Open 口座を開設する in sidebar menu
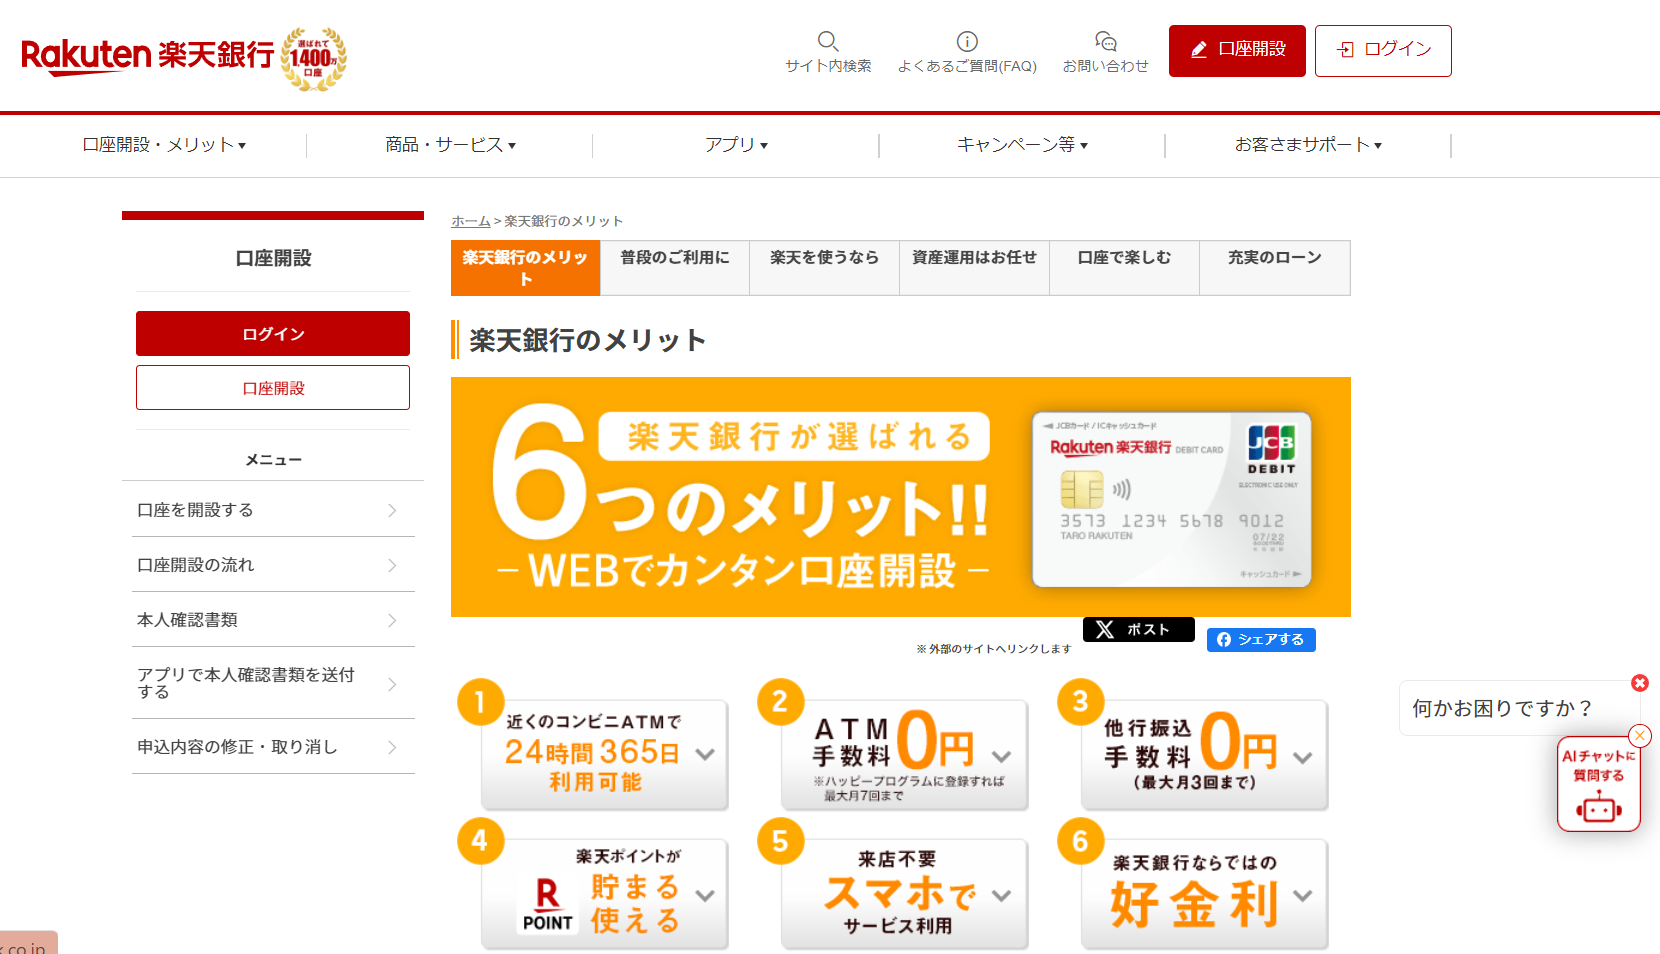 [273, 510]
